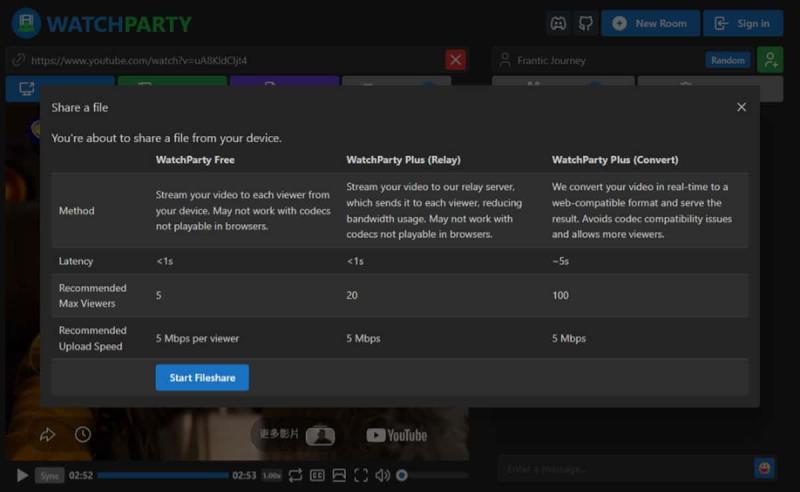The image size is (800, 492).
Task: Enter fullscreen mode
Action: pos(361,476)
